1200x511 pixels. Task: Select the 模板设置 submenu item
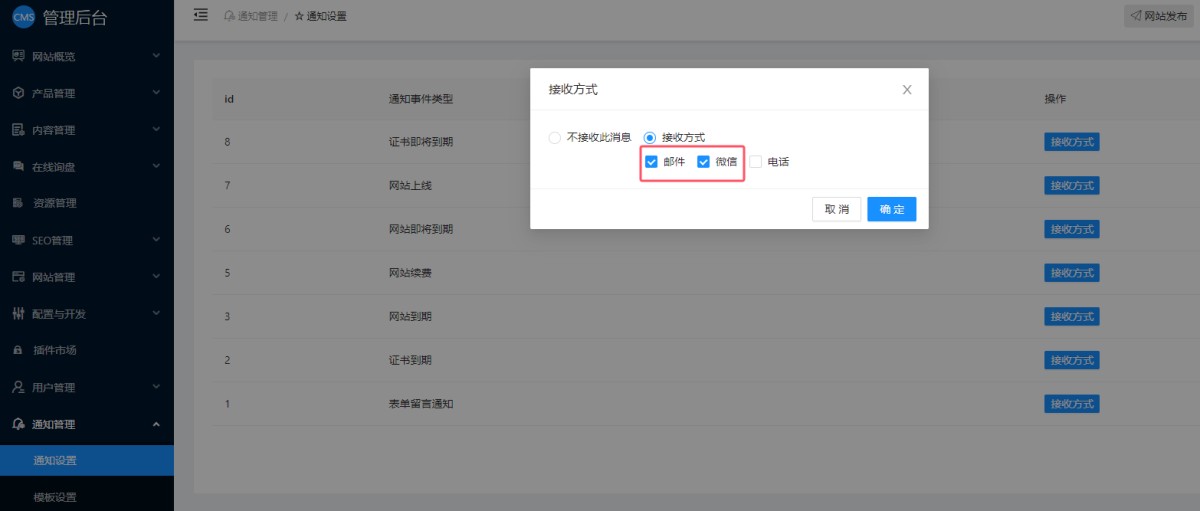[x=87, y=497]
